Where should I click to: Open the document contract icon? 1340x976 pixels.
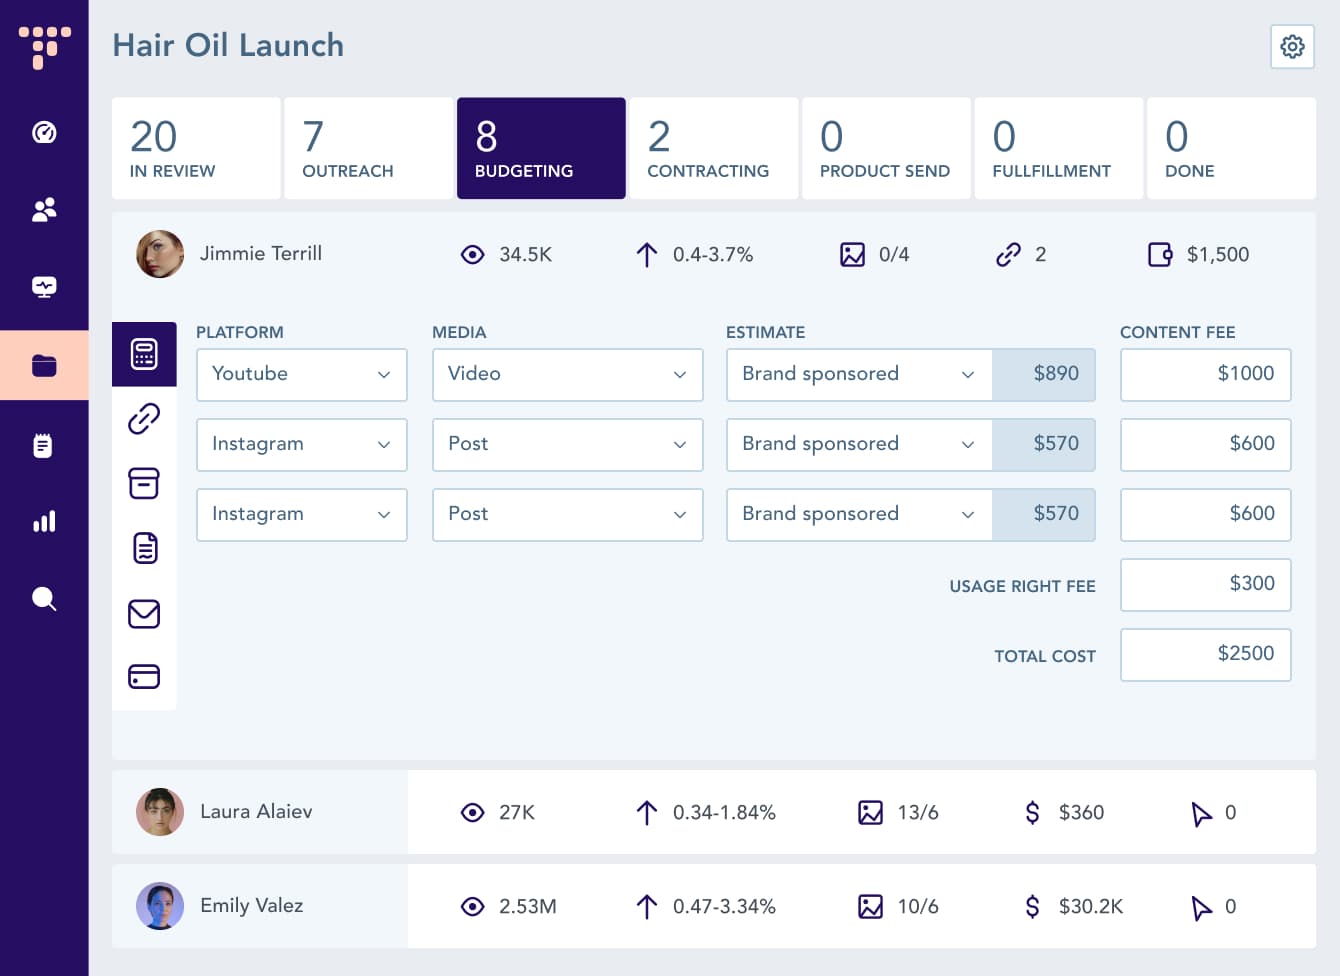[144, 547]
